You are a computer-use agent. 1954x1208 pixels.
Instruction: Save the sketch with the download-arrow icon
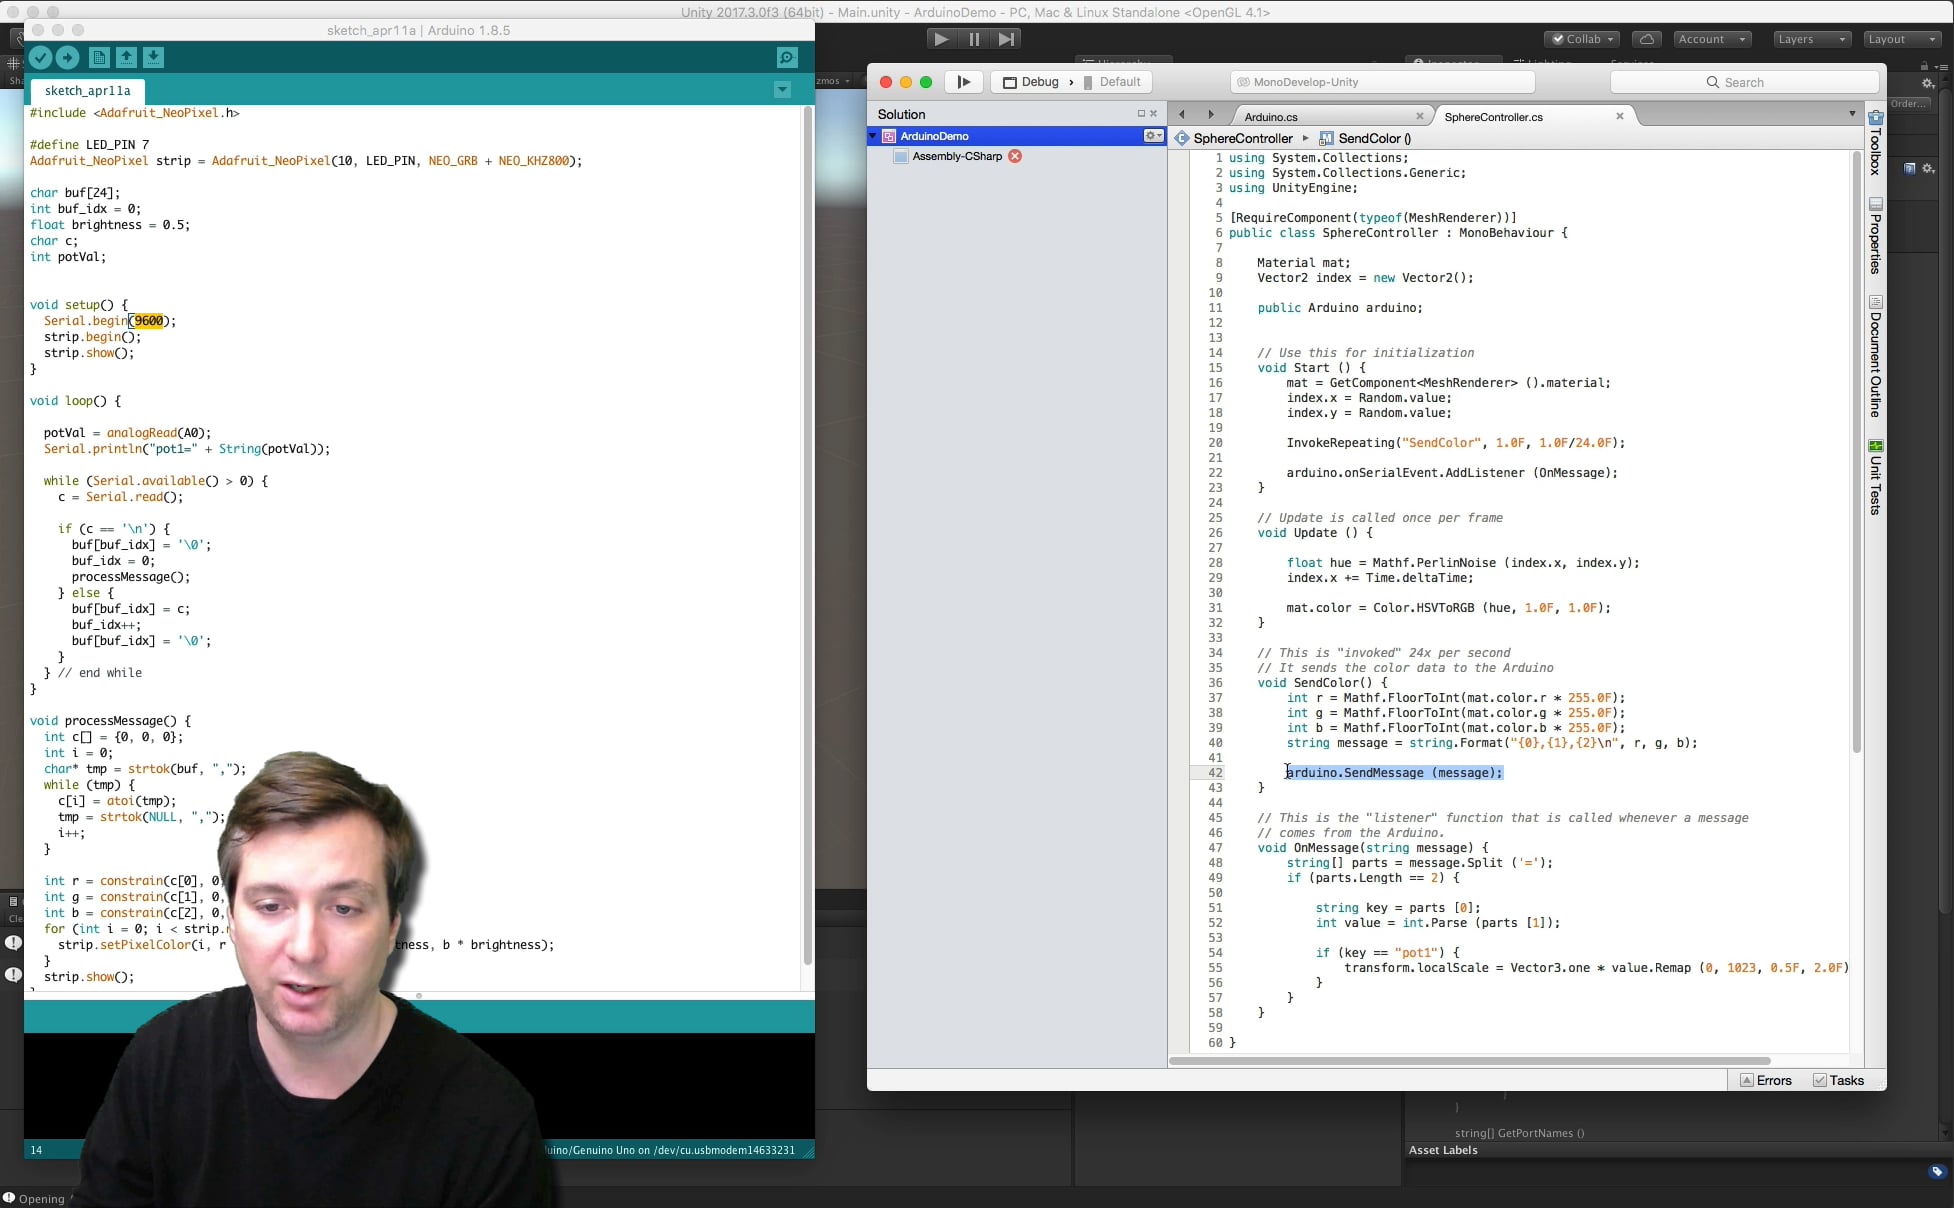pyautogui.click(x=152, y=58)
